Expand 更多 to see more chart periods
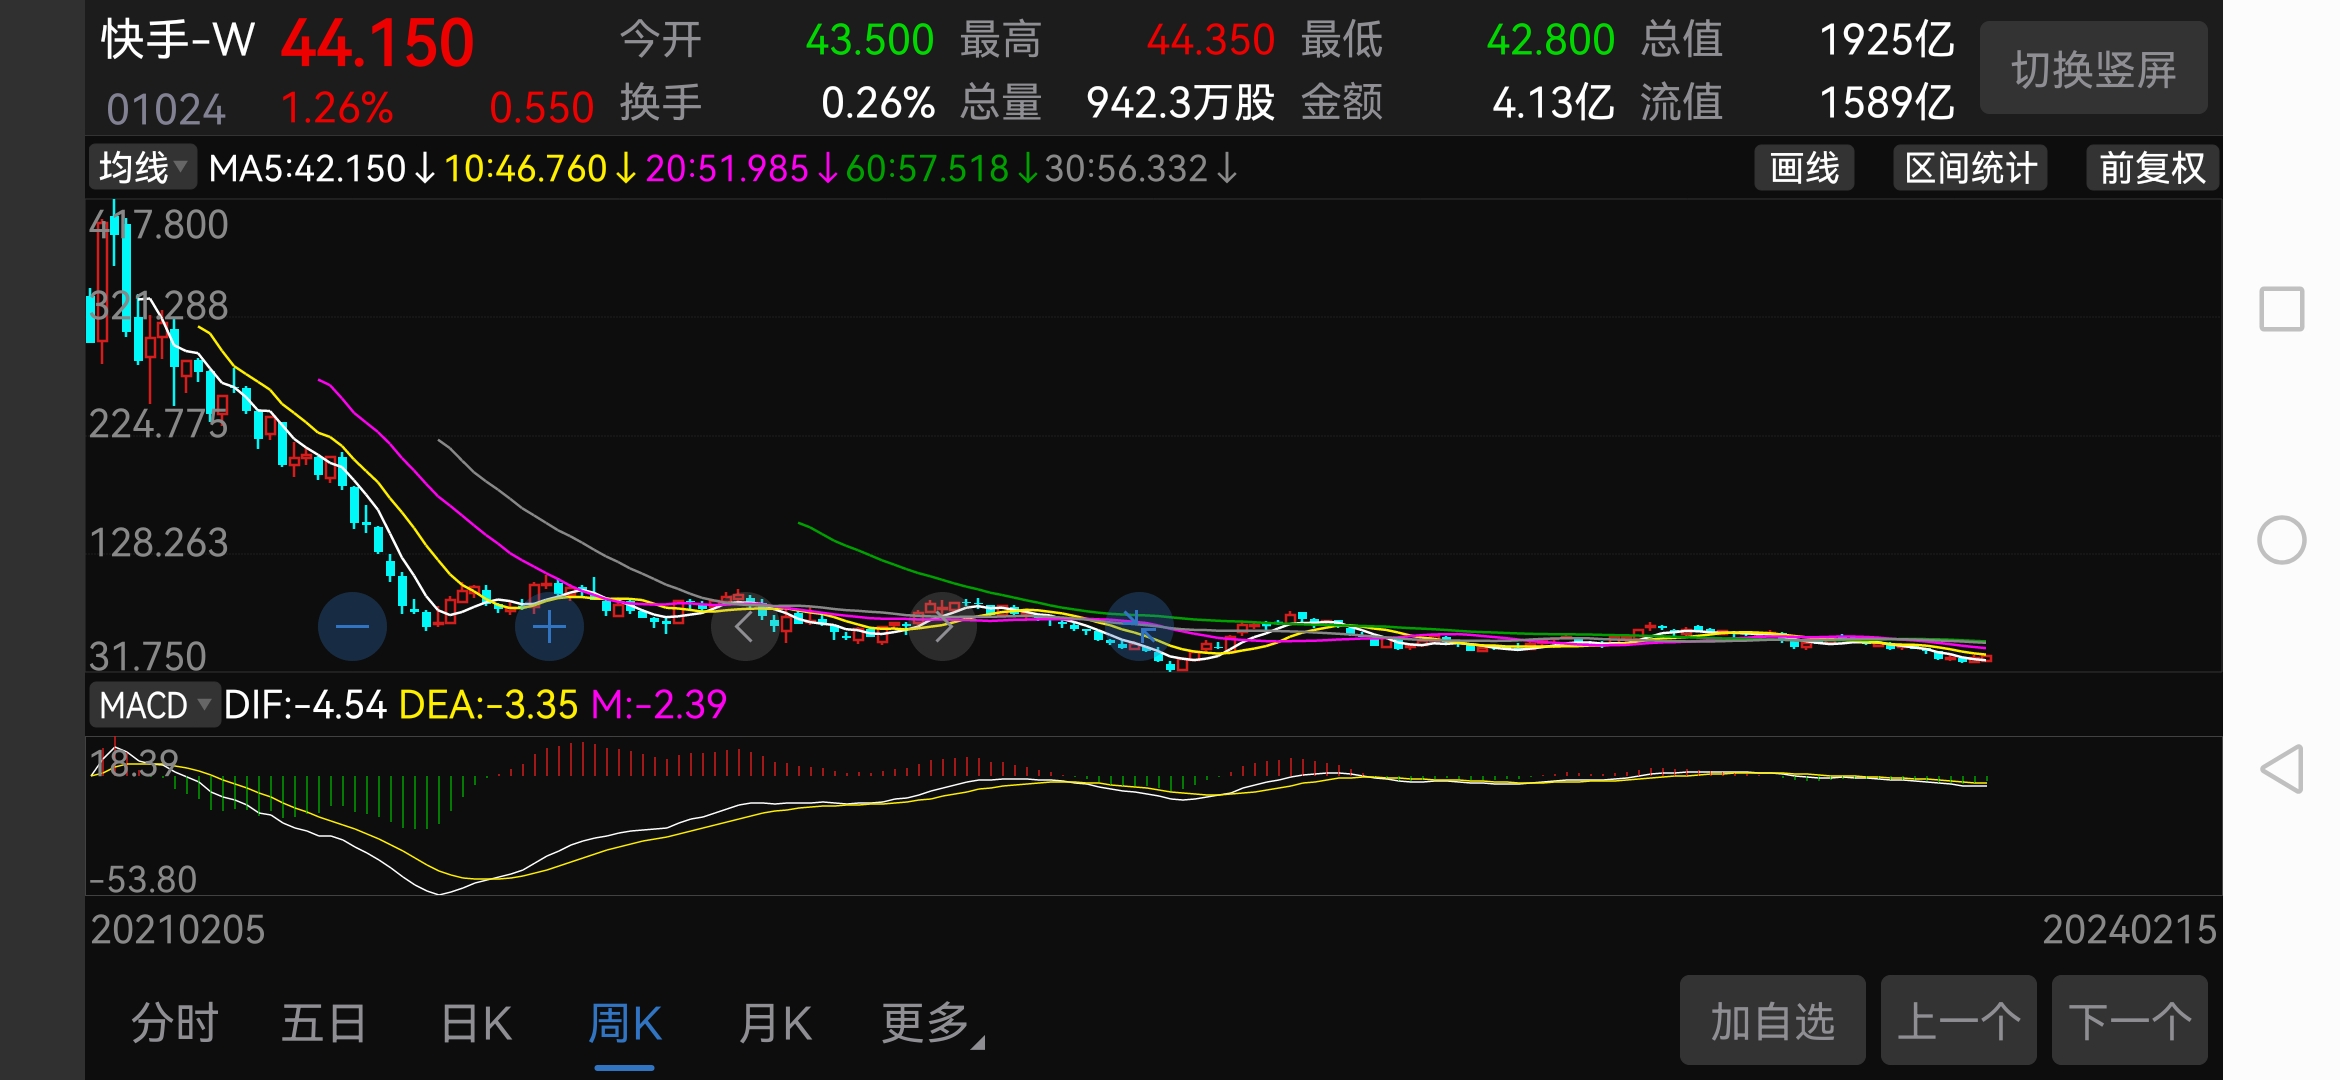Image resolution: width=2340 pixels, height=1080 pixels. click(922, 1022)
